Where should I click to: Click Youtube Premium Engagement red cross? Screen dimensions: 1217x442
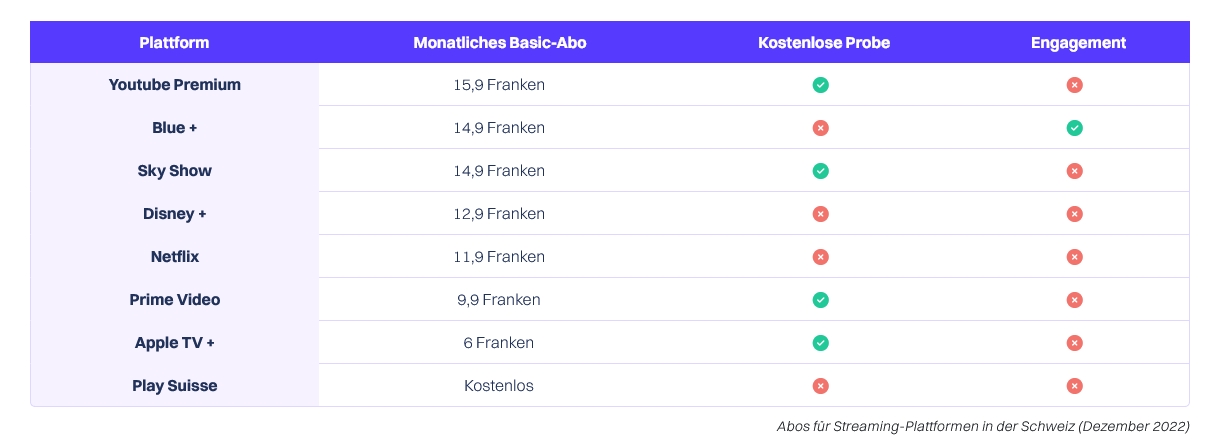(1074, 85)
